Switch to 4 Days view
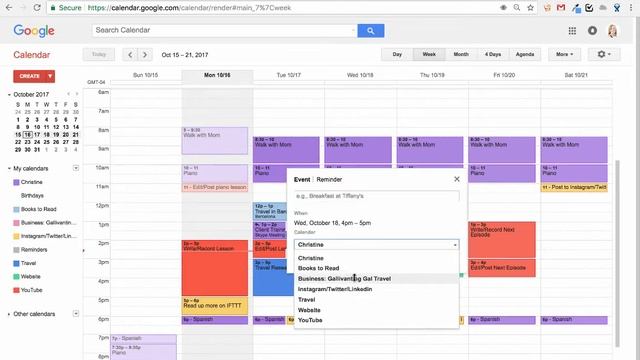The image size is (640, 360). tap(493, 54)
